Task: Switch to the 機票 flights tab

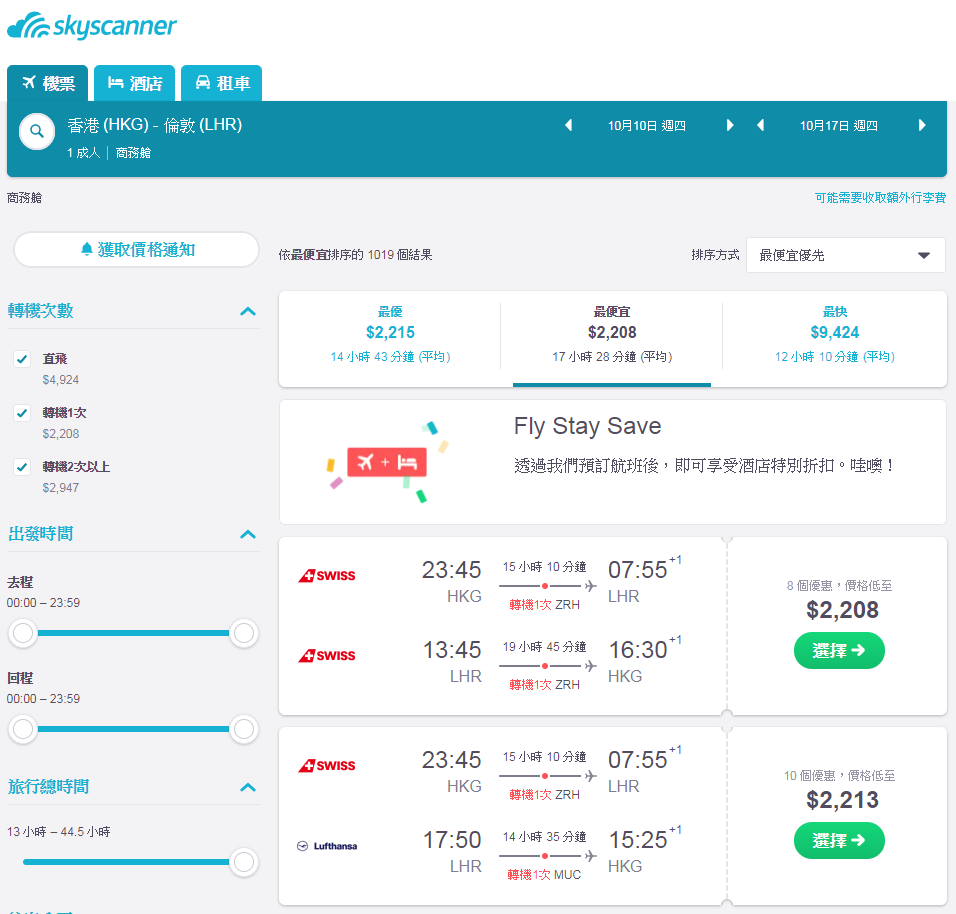Action: [48, 83]
